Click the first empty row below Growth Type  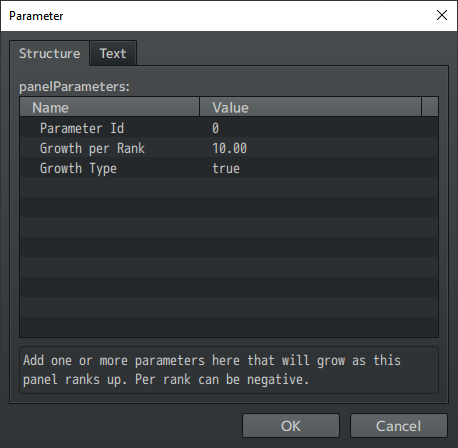tap(229, 187)
